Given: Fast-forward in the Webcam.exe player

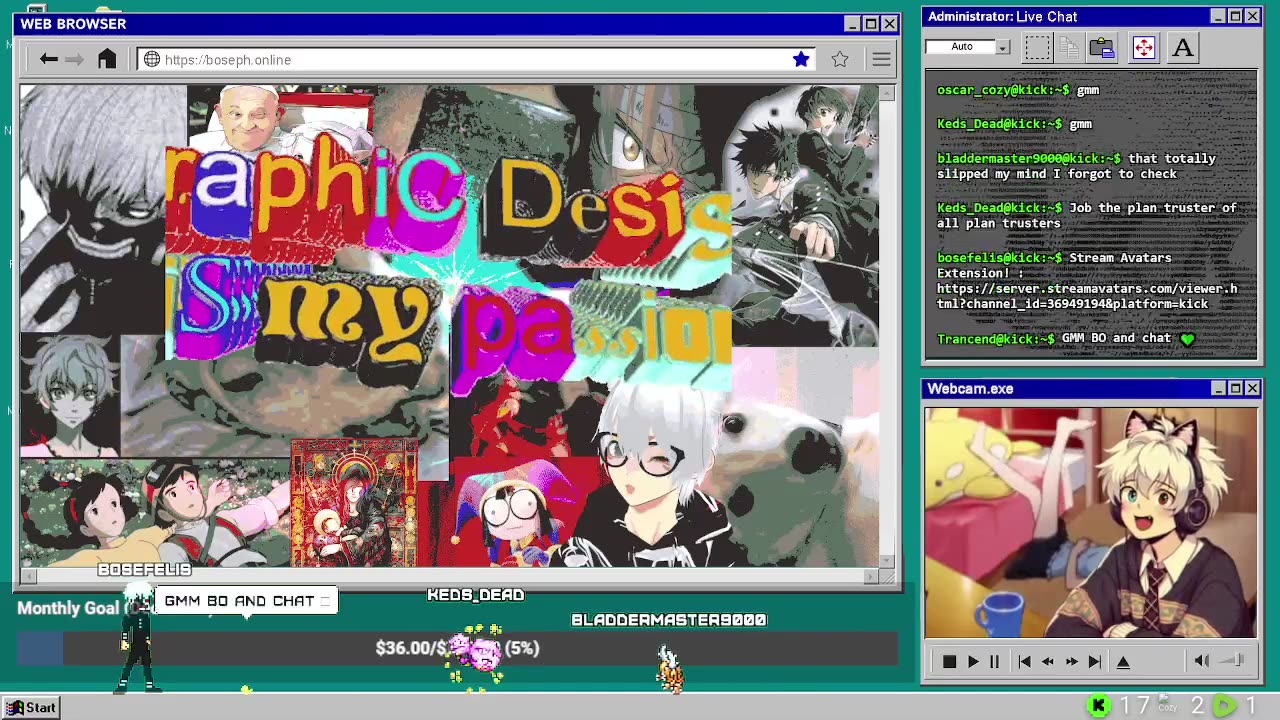Looking at the screenshot, I should pos(1071,661).
